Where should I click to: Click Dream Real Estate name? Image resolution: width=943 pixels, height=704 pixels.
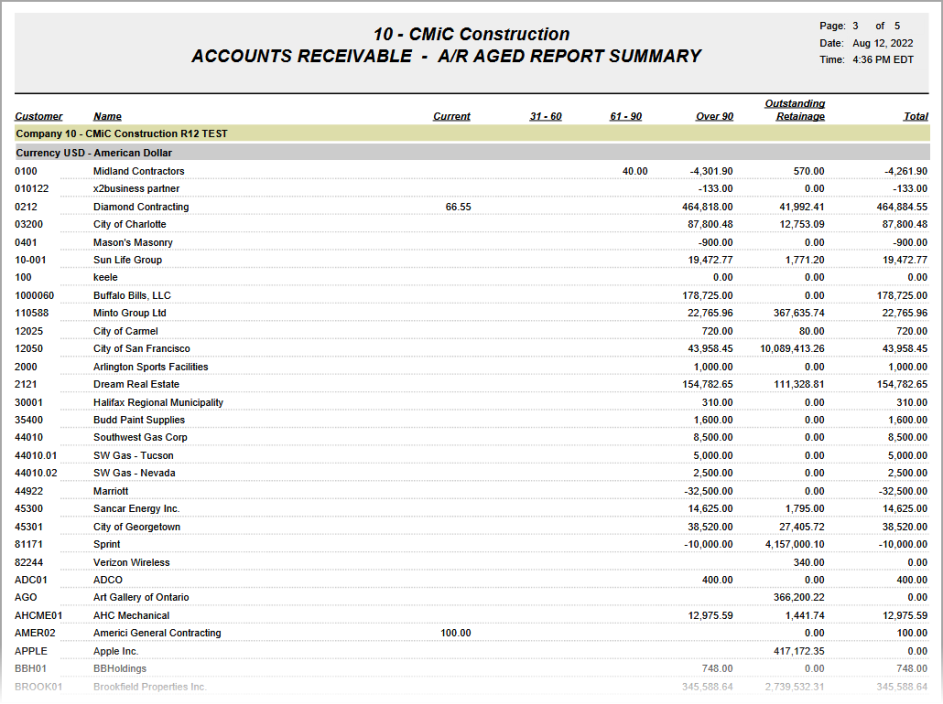136,384
